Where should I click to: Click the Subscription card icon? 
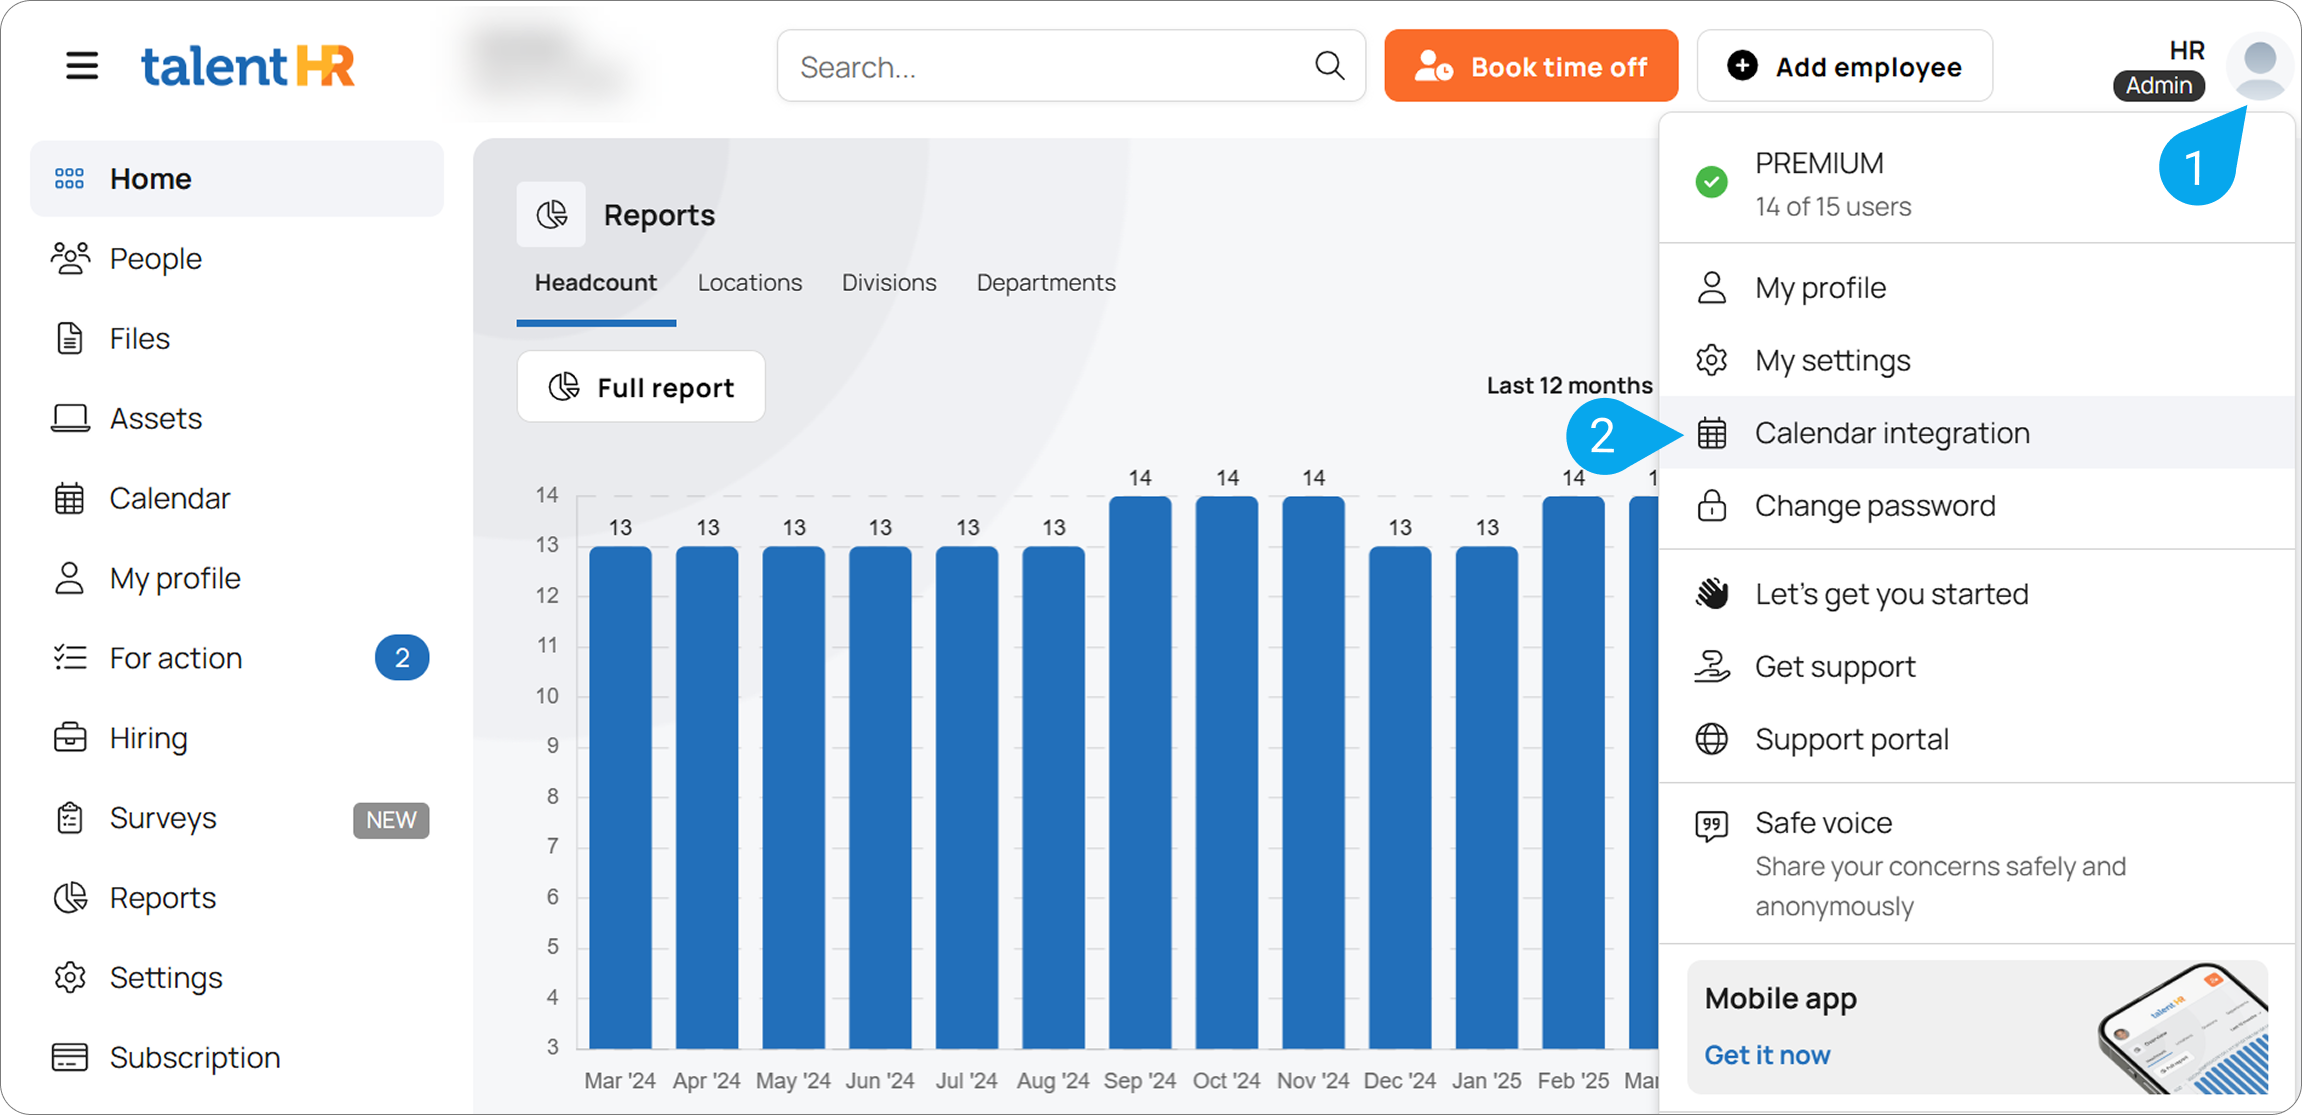click(70, 1057)
